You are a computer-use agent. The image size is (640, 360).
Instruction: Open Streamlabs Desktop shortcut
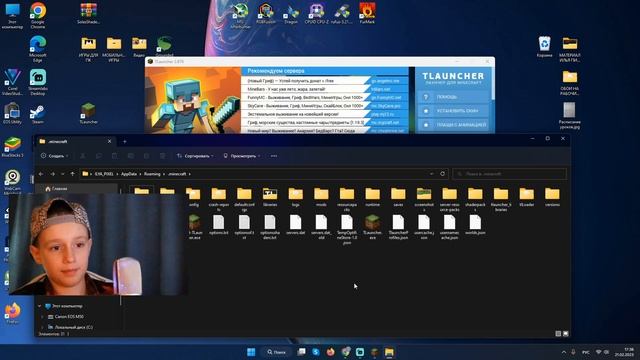[38, 82]
